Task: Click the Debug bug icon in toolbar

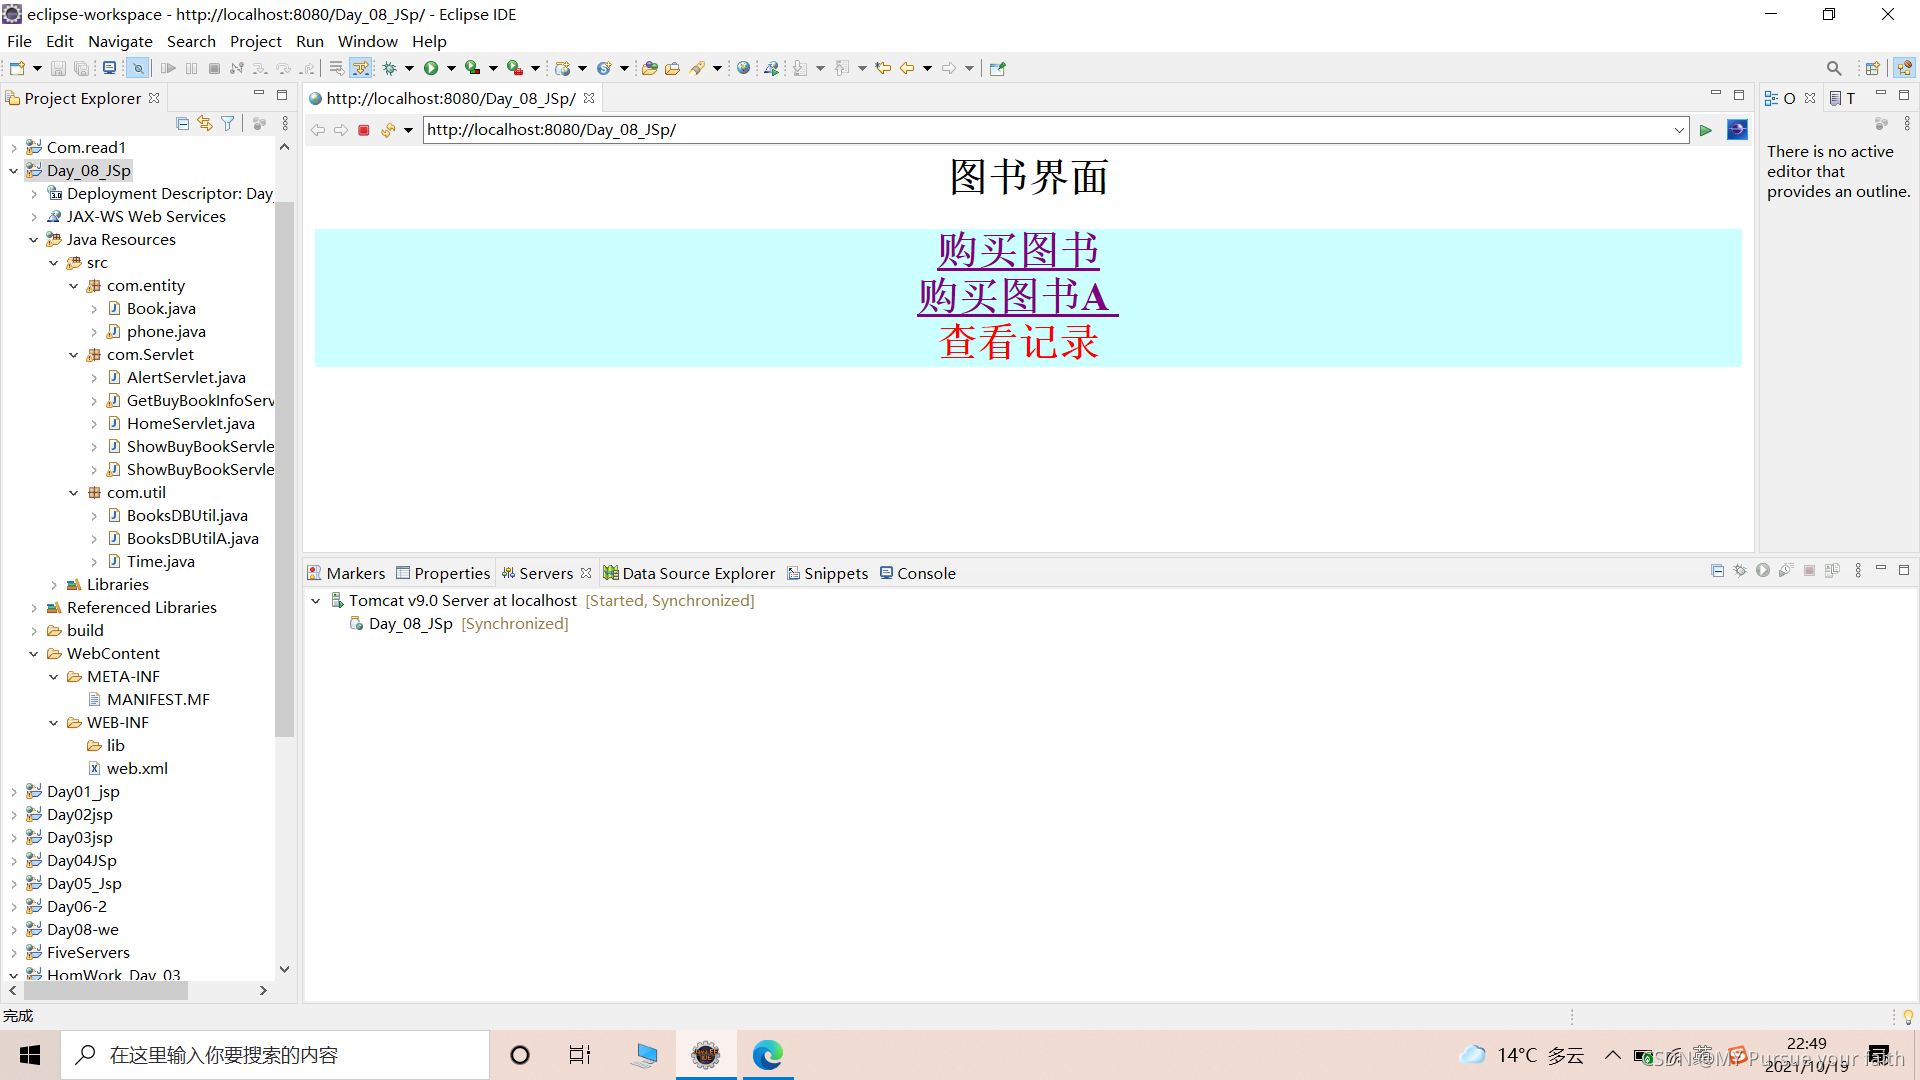Action: 390,68
